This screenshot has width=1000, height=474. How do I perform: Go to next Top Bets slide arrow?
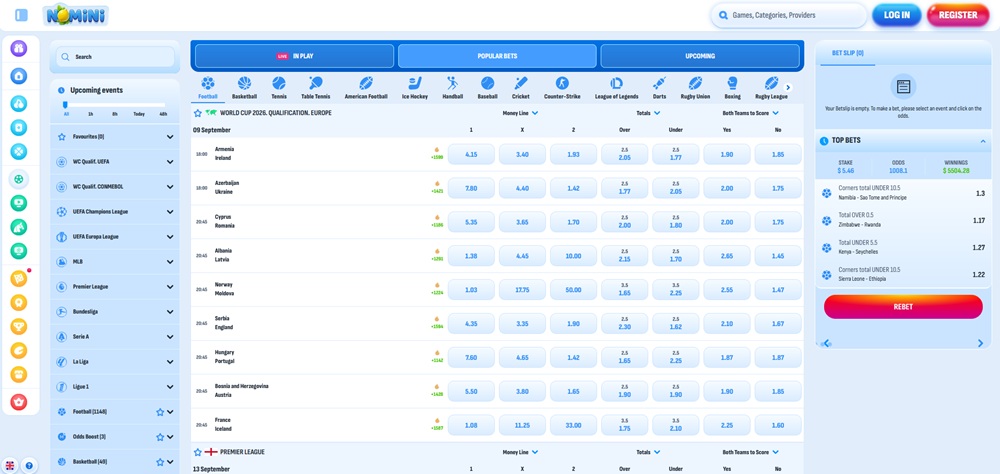point(980,343)
